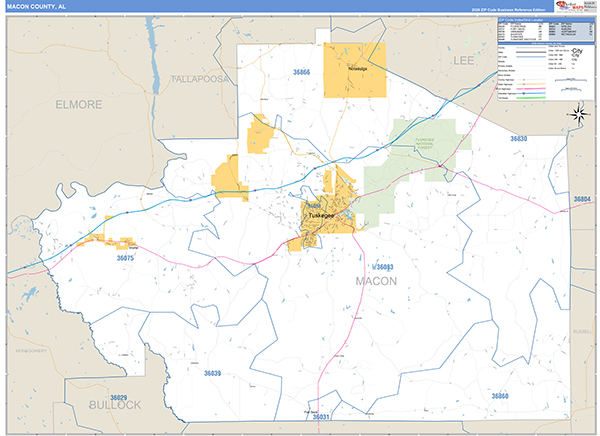Click the MACON county name label
The image size is (600, 436).
376,281
